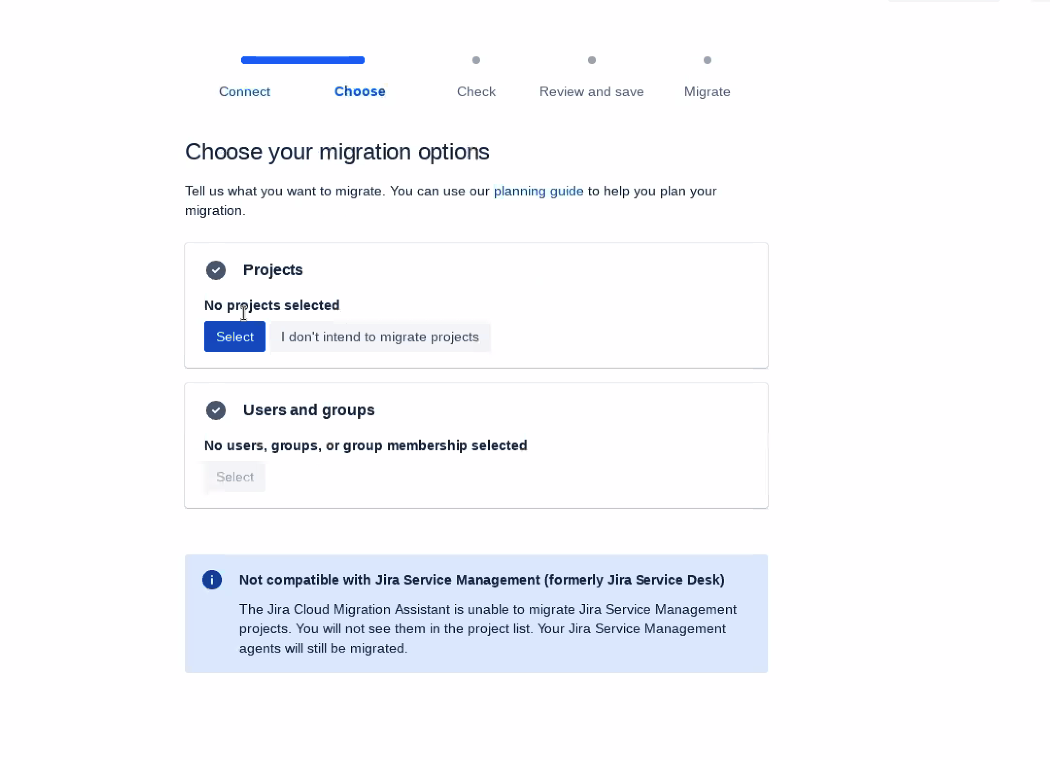Screen dimensions: 1050x760
Task: Click the Projects checkmark circle icon
Action: coord(216,270)
